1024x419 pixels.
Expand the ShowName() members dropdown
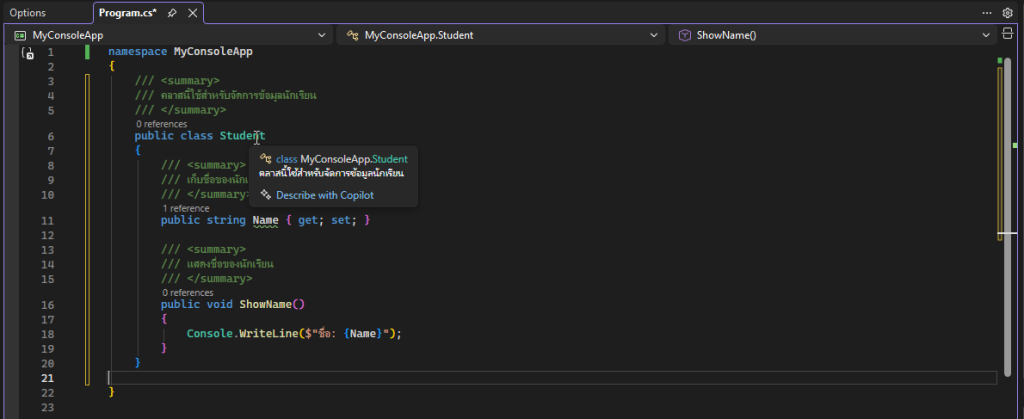click(986, 35)
